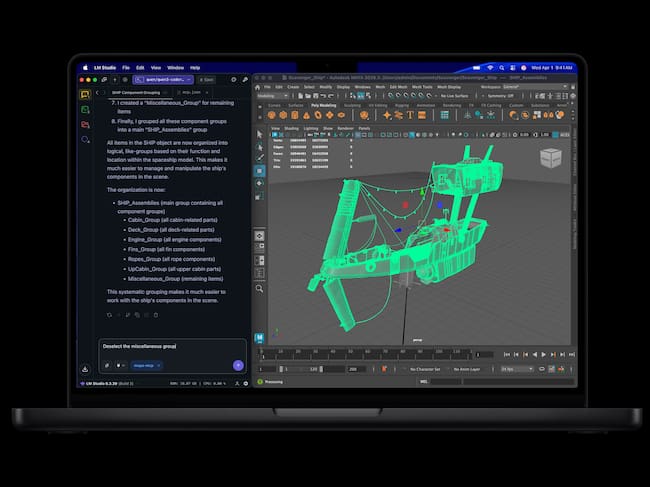This screenshot has height=487, width=650.
Task: Click the Eject model button
Action: [x=205, y=79]
